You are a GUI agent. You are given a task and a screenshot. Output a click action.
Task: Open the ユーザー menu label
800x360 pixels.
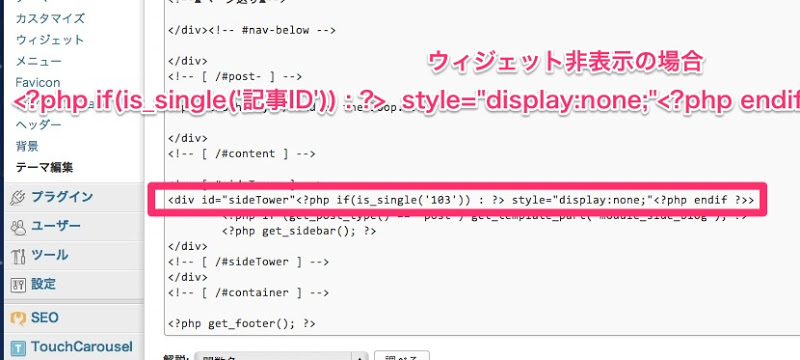pos(56,226)
